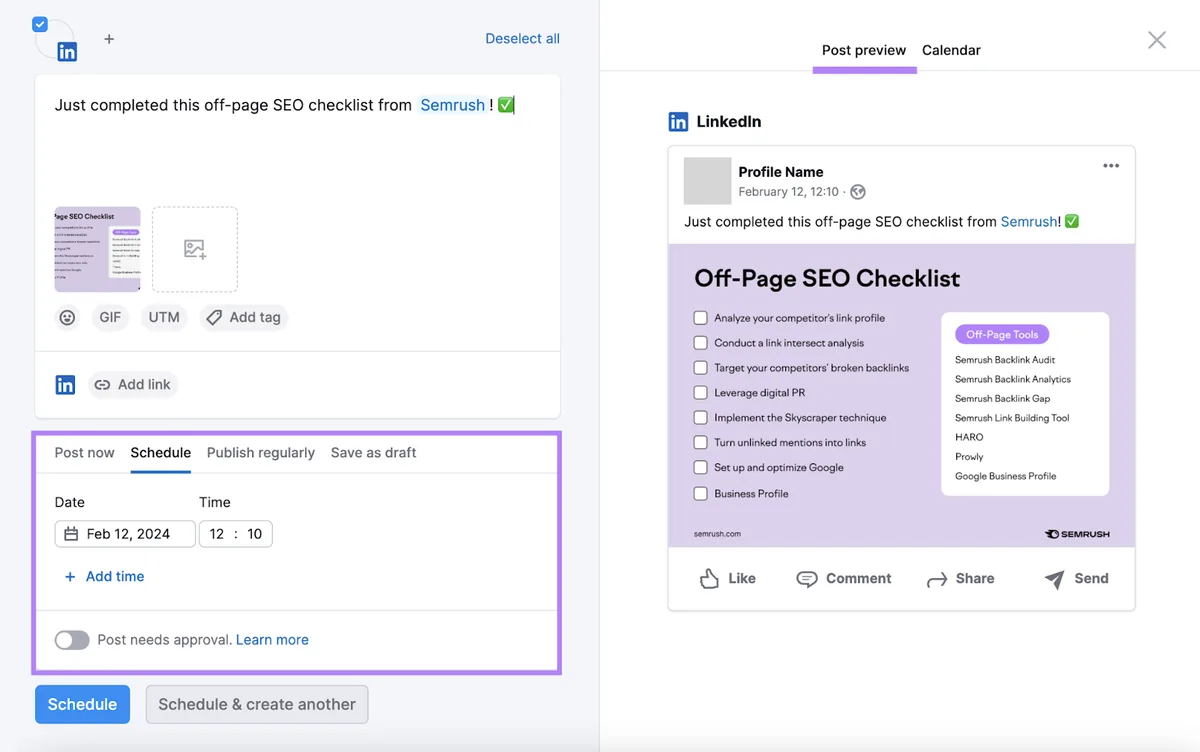This screenshot has height=752, width=1200.
Task: Toggle Post needs approval switch
Action: pyautogui.click(x=72, y=640)
